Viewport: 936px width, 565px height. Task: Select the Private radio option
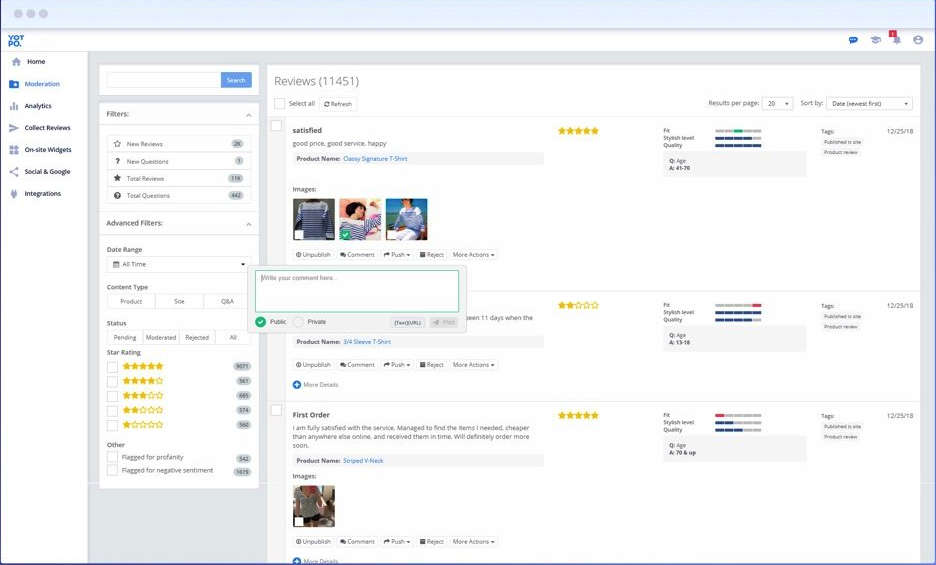point(298,322)
